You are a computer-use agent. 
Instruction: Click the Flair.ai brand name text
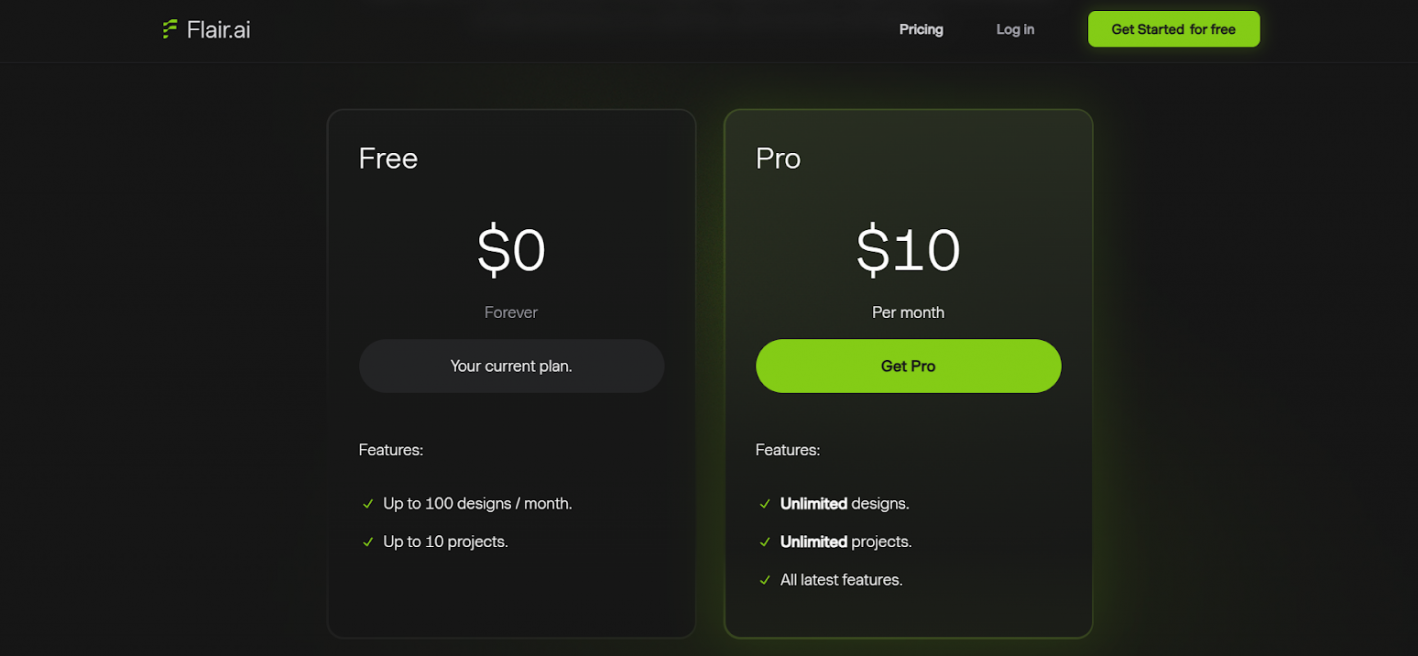[x=218, y=30]
